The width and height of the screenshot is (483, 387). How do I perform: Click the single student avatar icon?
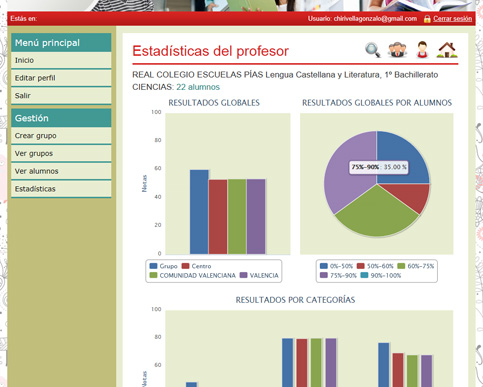(422, 50)
